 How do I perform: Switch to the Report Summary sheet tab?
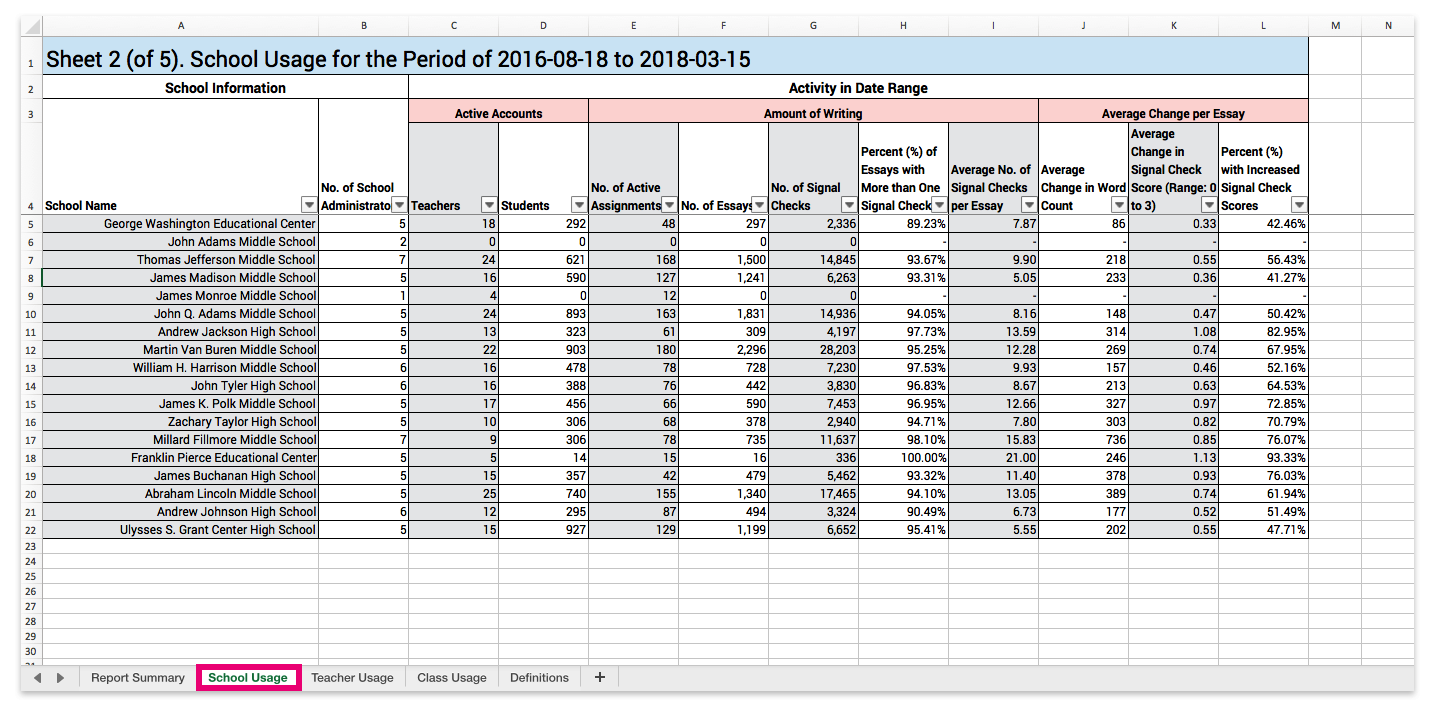(138, 678)
